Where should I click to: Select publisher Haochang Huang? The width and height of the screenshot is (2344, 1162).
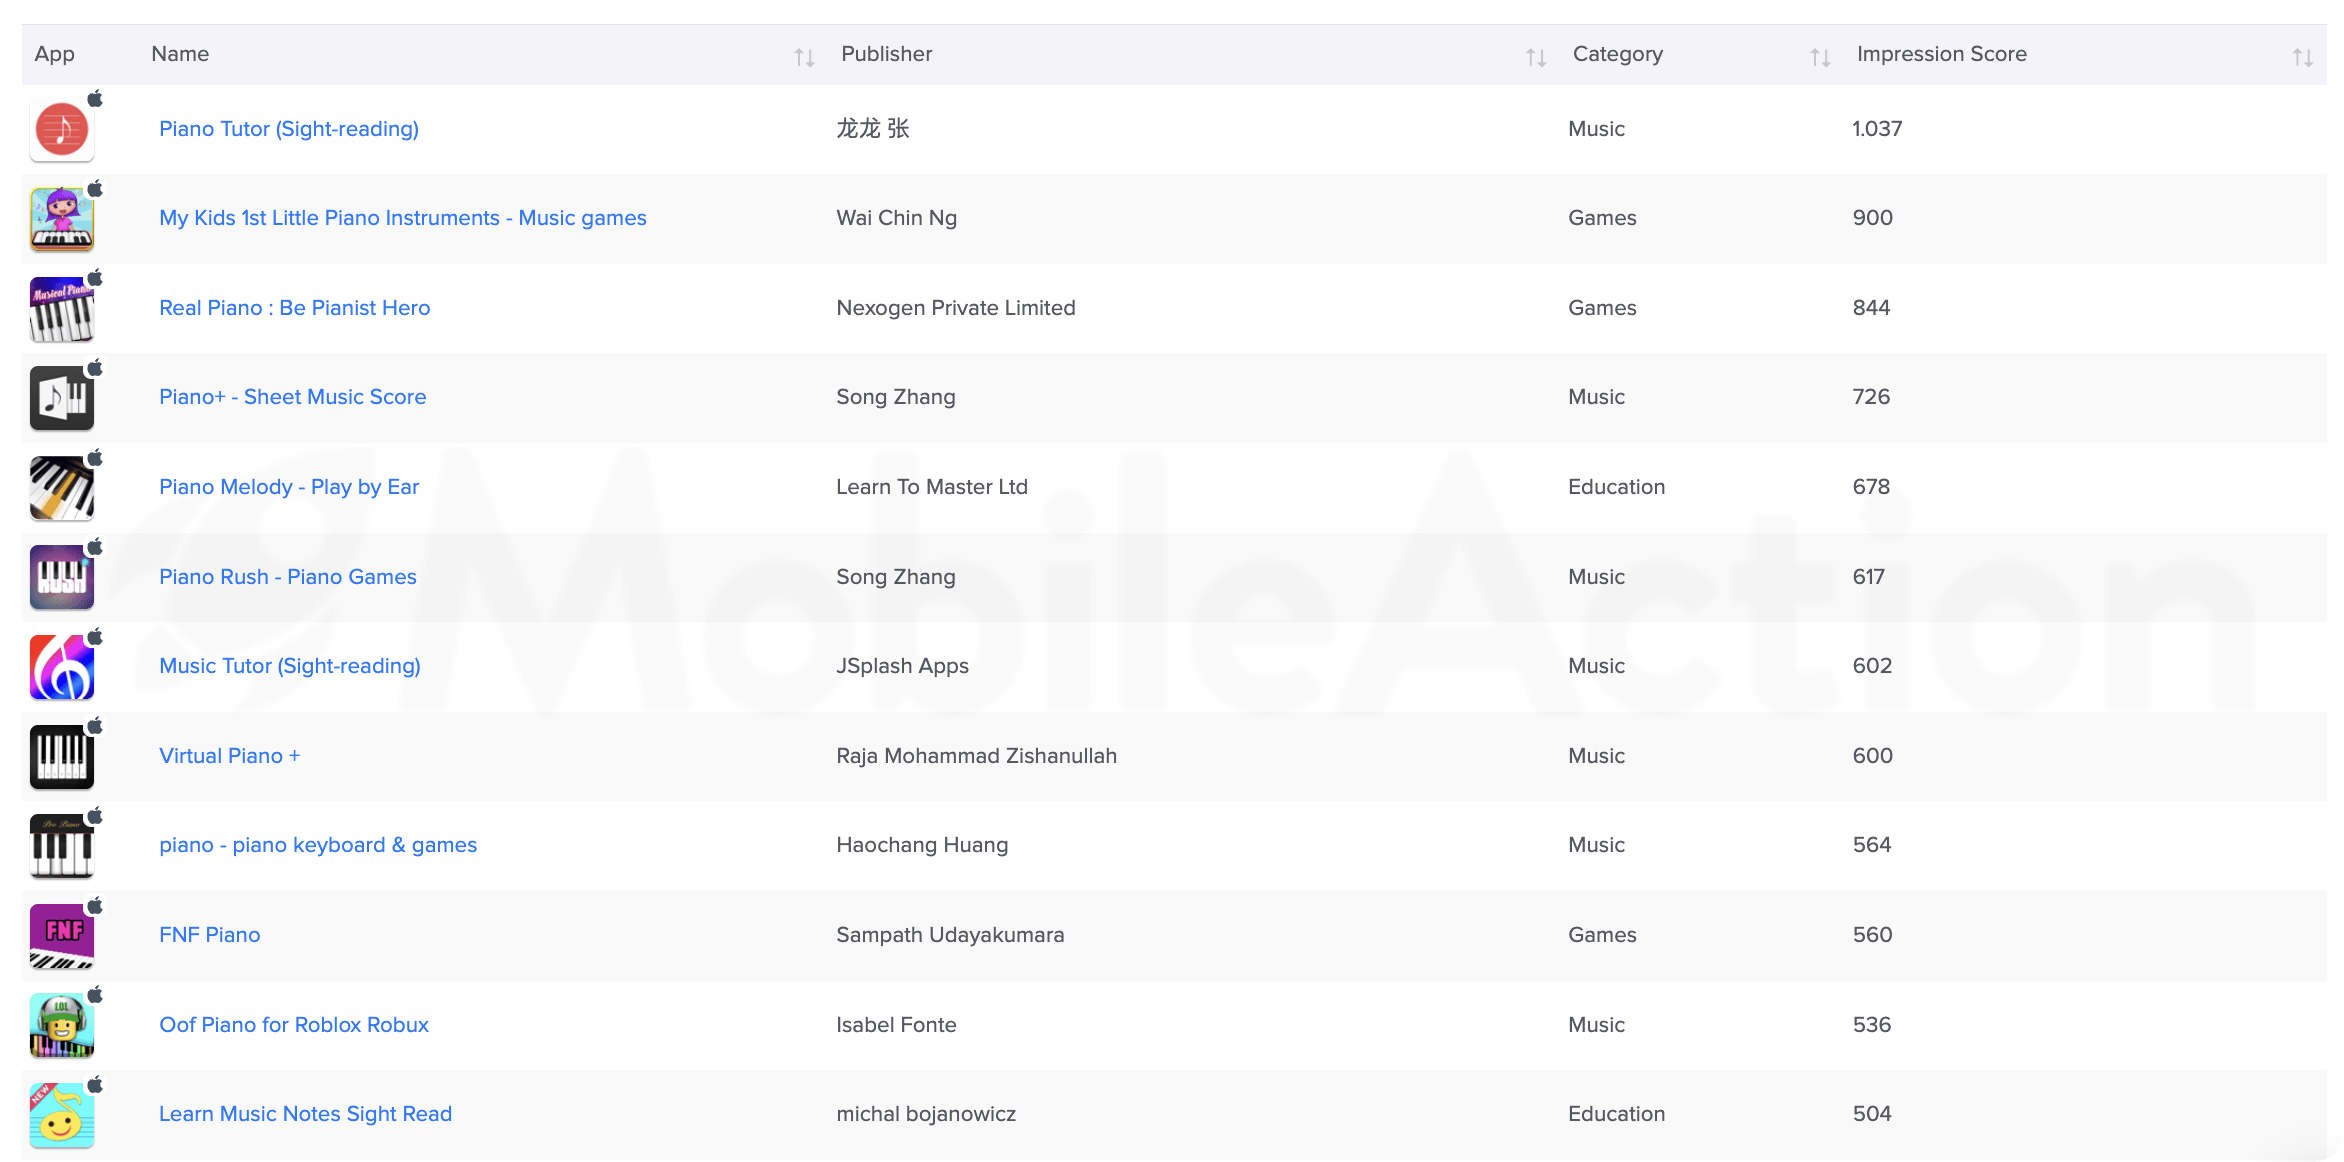922,845
